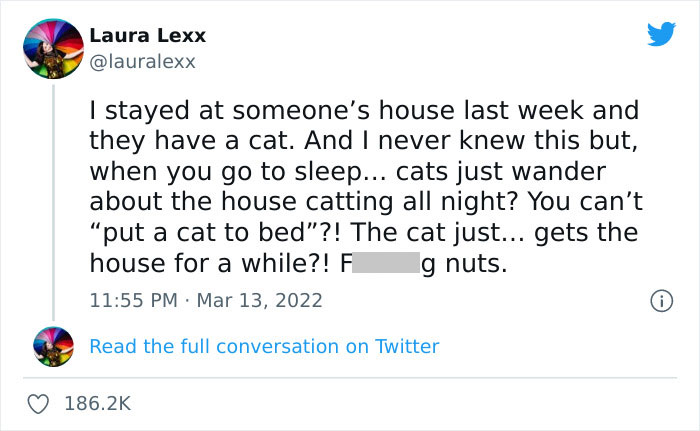Click the 11:55 PM timestamp
The width and height of the screenshot is (700, 431).
[133, 300]
